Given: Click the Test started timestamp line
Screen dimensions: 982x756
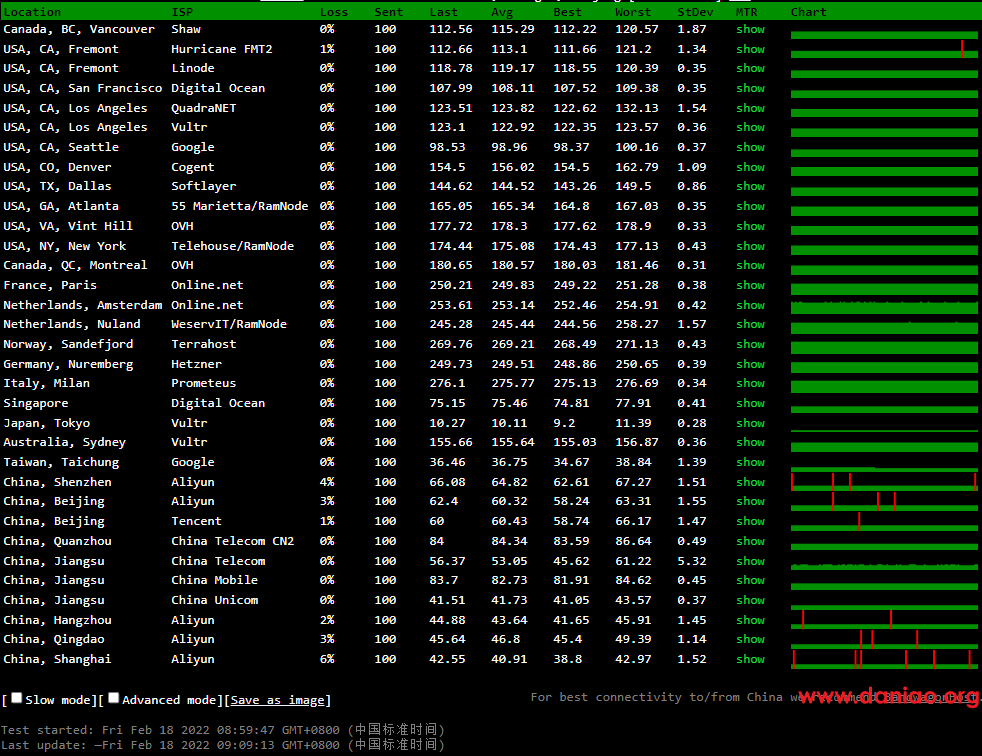Looking at the screenshot, I should point(223,730).
